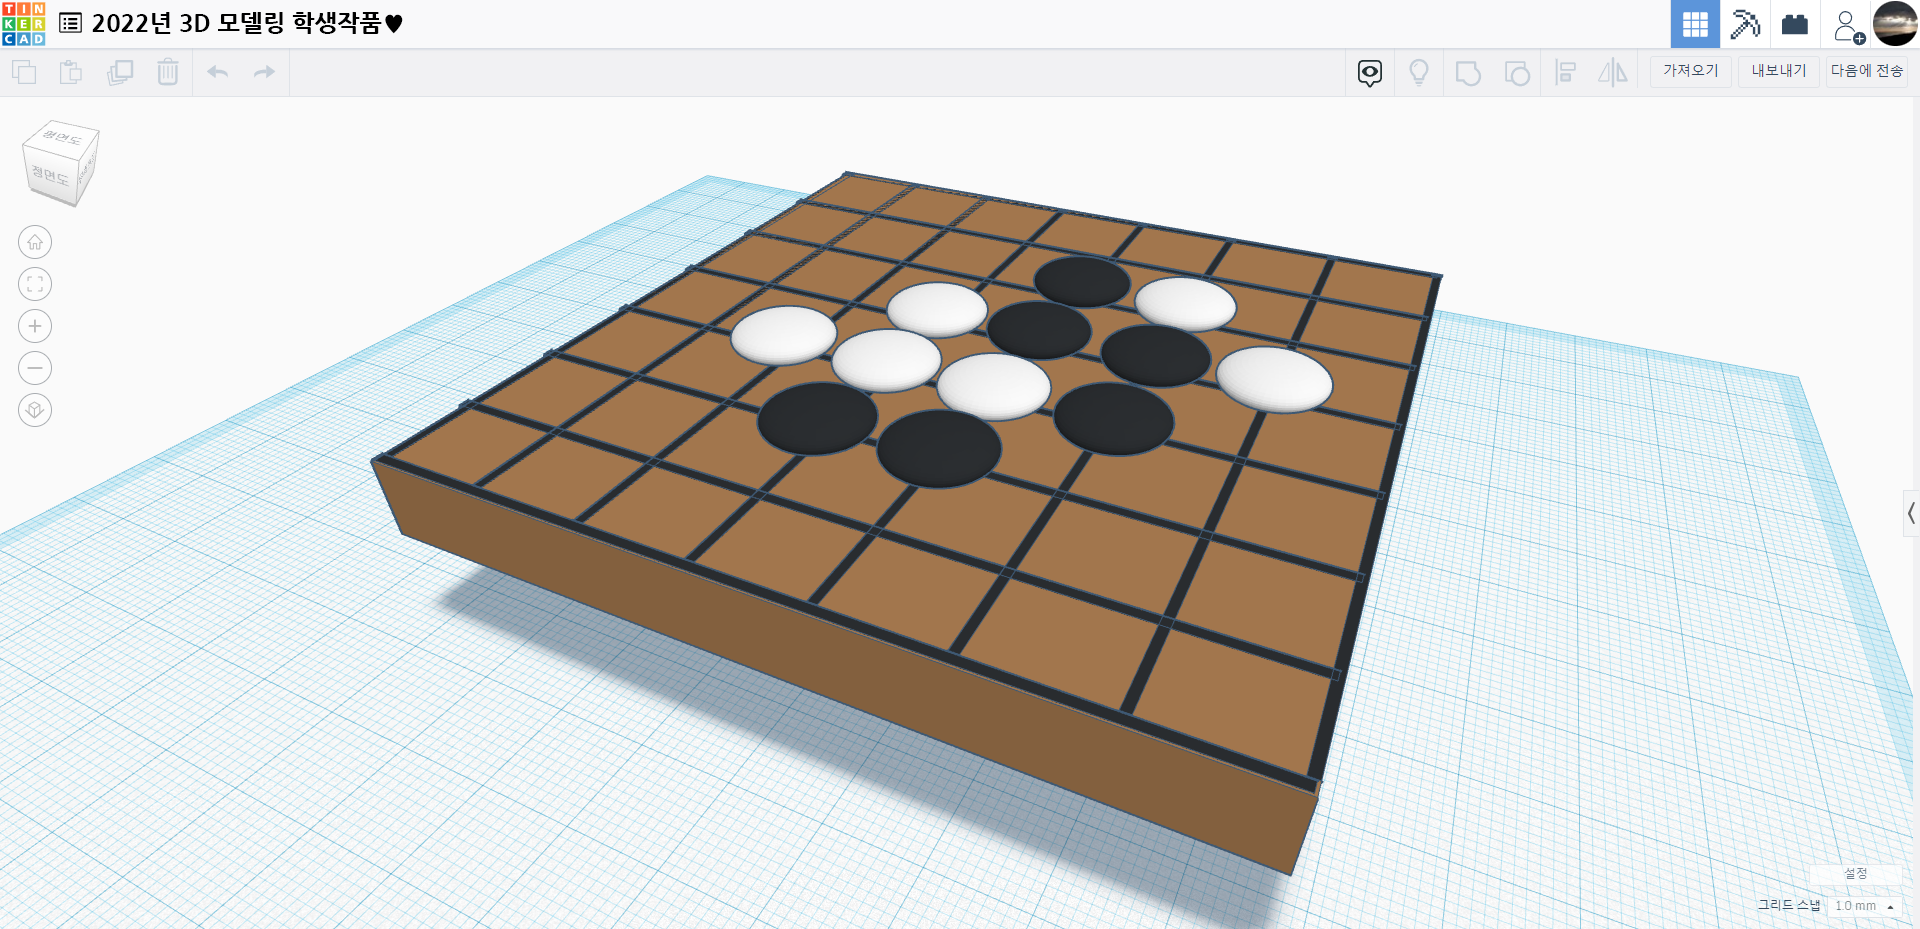Image resolution: width=1920 pixels, height=929 pixels.
Task: Open the design list icon beside the title
Action: [x=70, y=23]
